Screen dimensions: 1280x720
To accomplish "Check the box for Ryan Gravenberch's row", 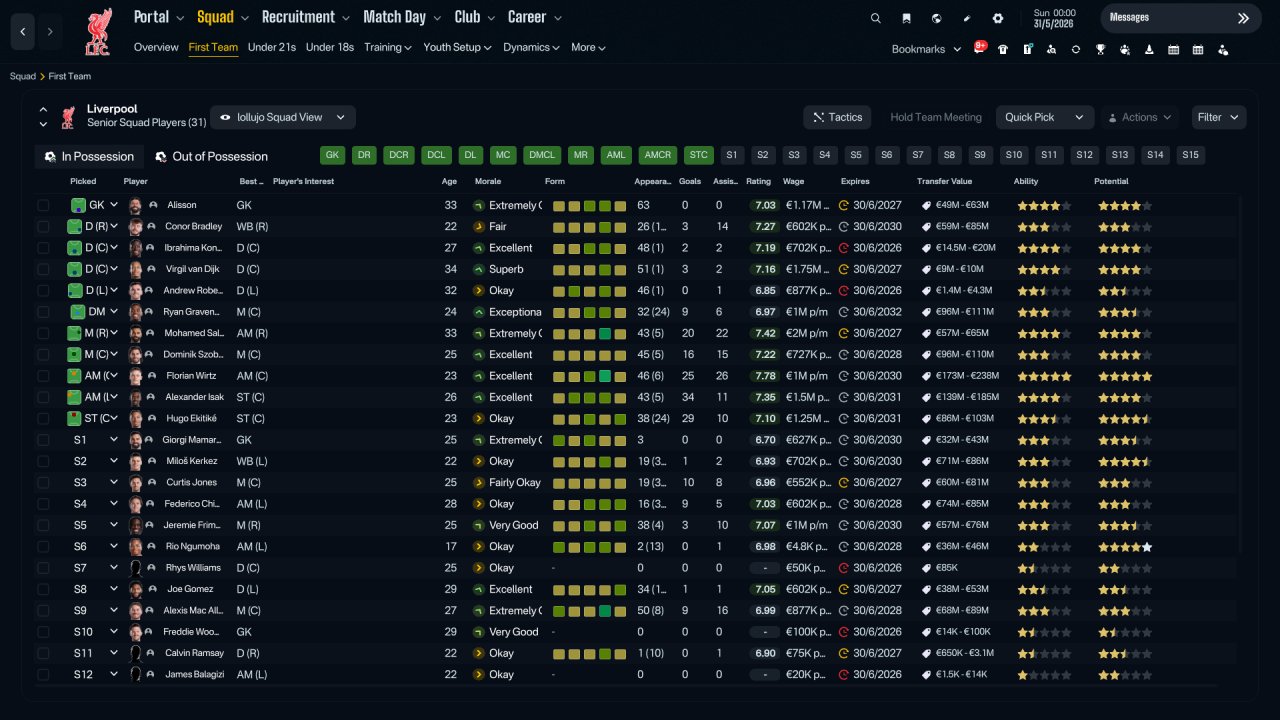I will pyautogui.click(x=43, y=312).
